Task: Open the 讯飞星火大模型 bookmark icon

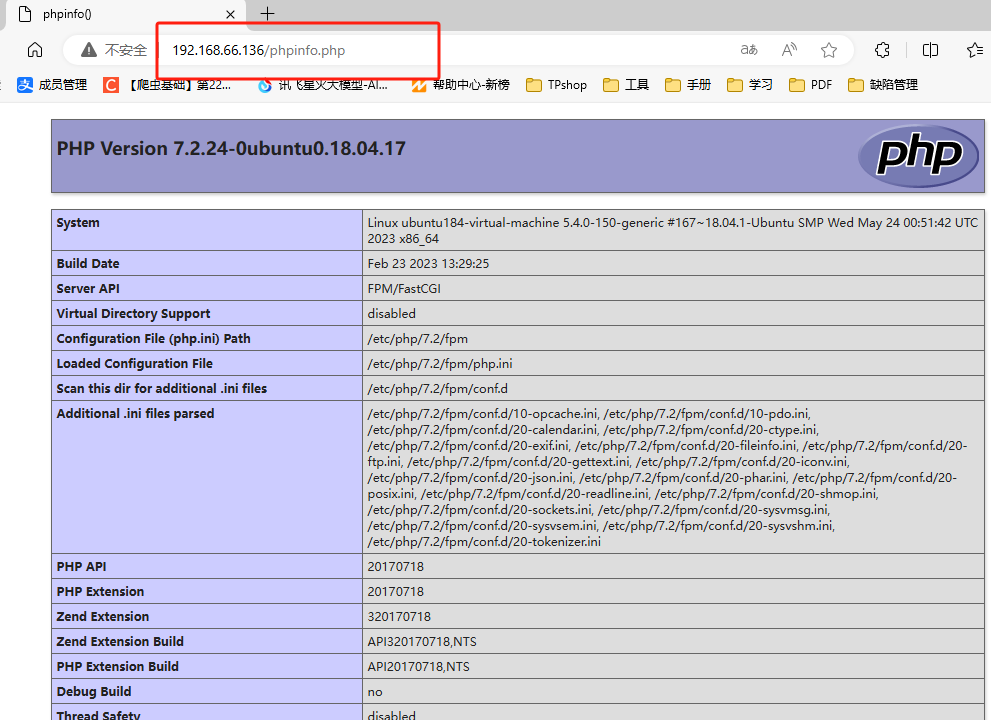Action: pyautogui.click(x=264, y=84)
